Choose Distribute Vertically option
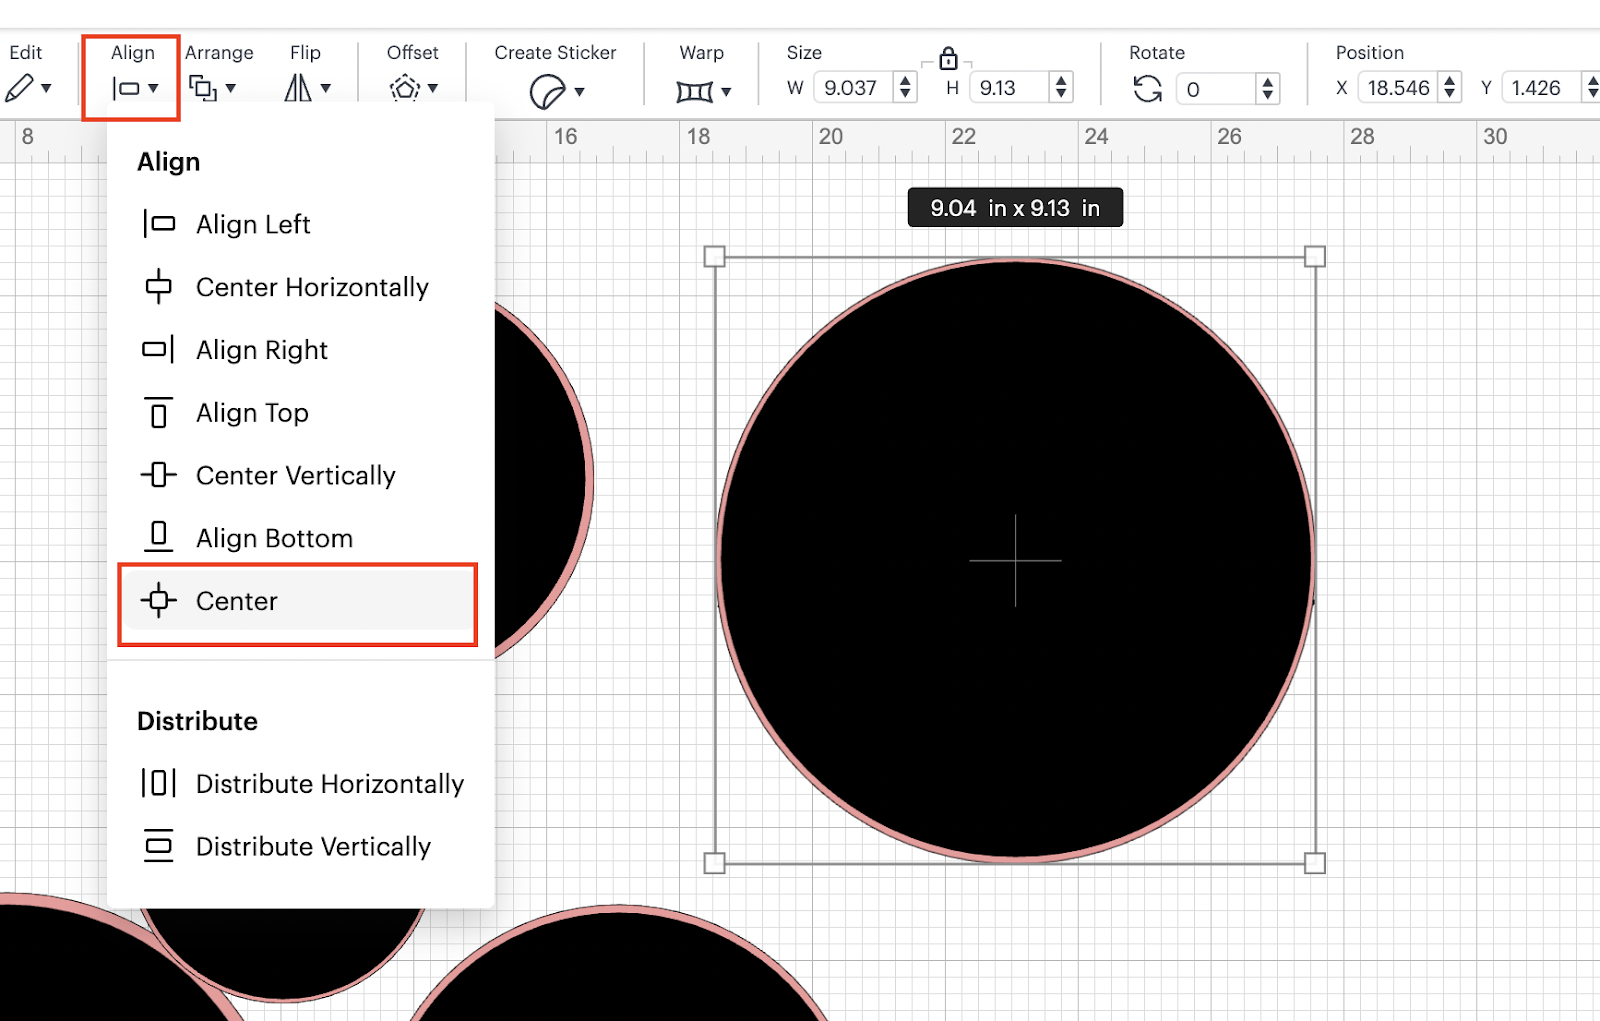Screen dimensions: 1600x1021 pyautogui.click(x=300, y=847)
